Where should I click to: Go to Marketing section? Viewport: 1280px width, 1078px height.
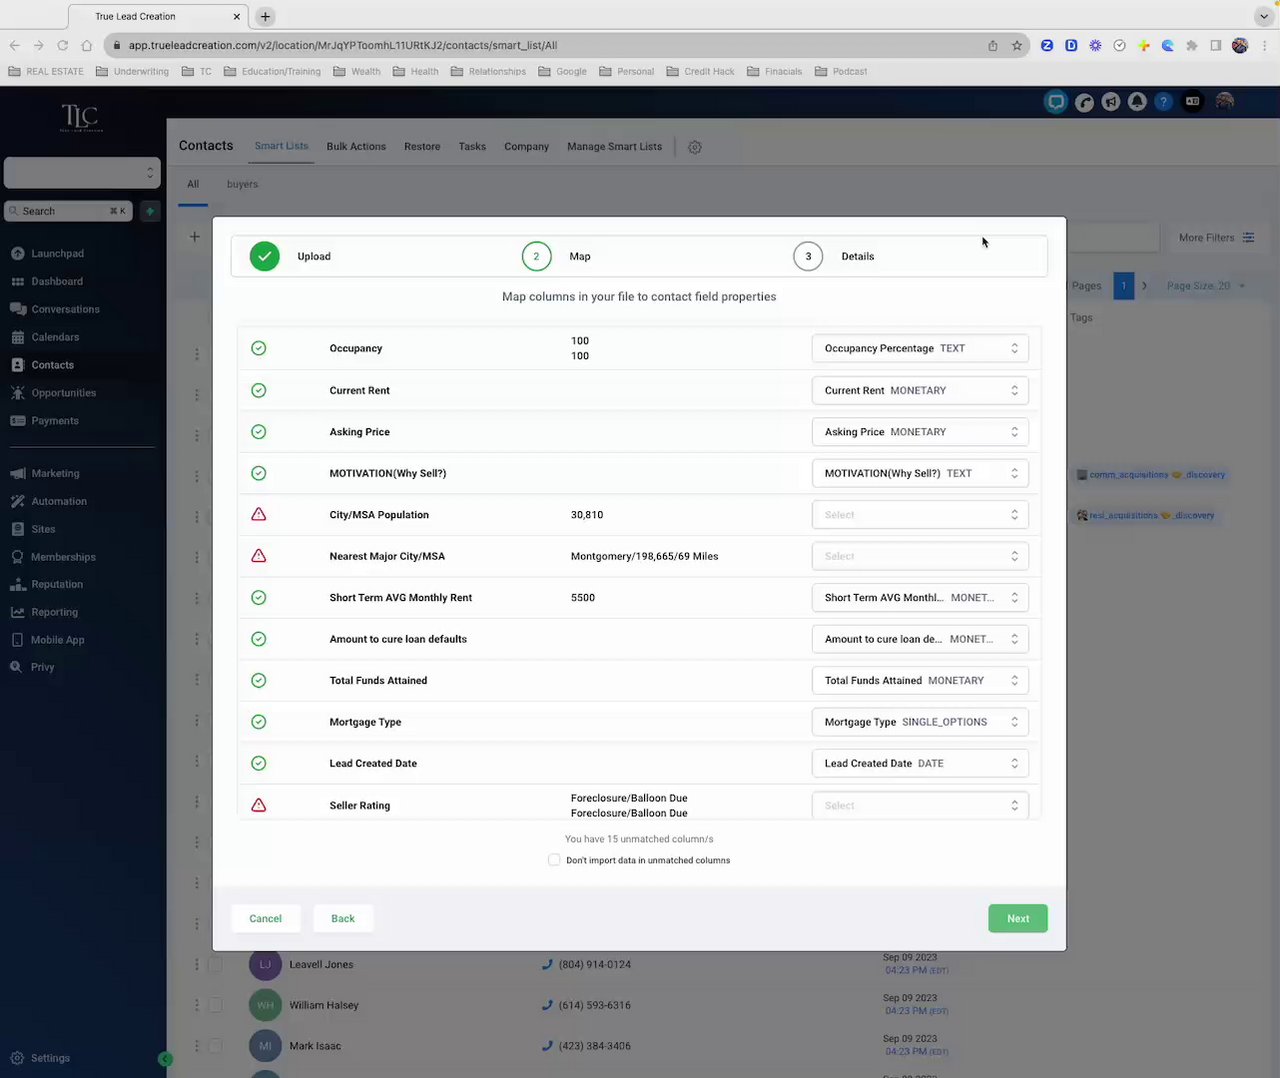pos(45,474)
